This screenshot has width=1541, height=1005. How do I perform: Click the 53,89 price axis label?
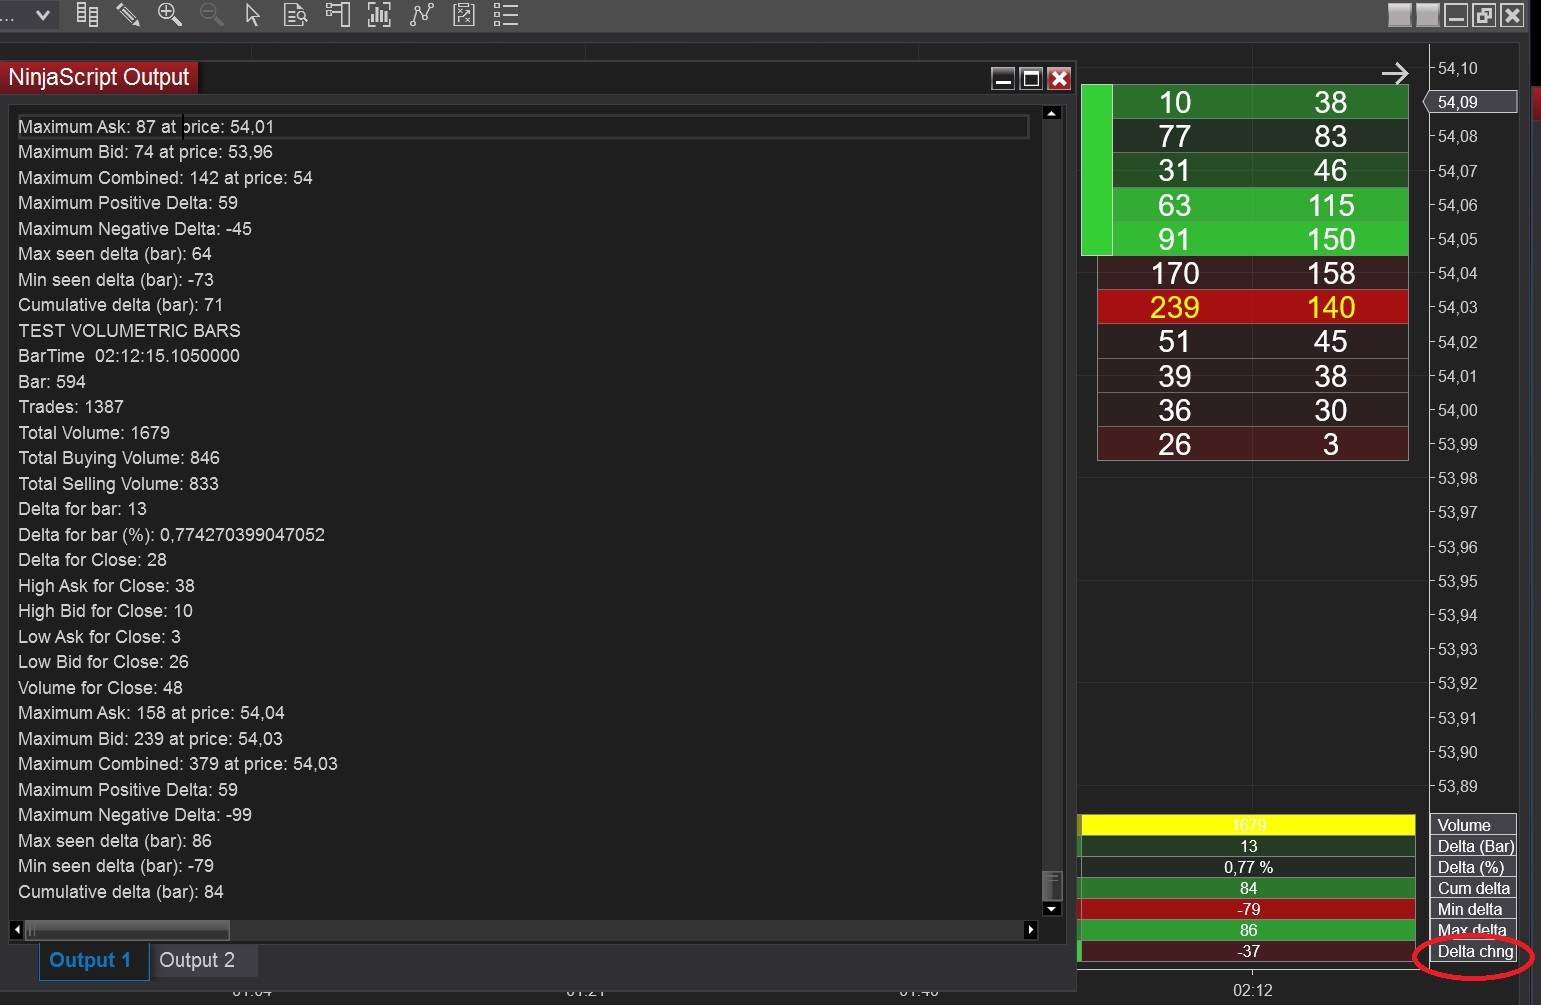pyautogui.click(x=1457, y=787)
